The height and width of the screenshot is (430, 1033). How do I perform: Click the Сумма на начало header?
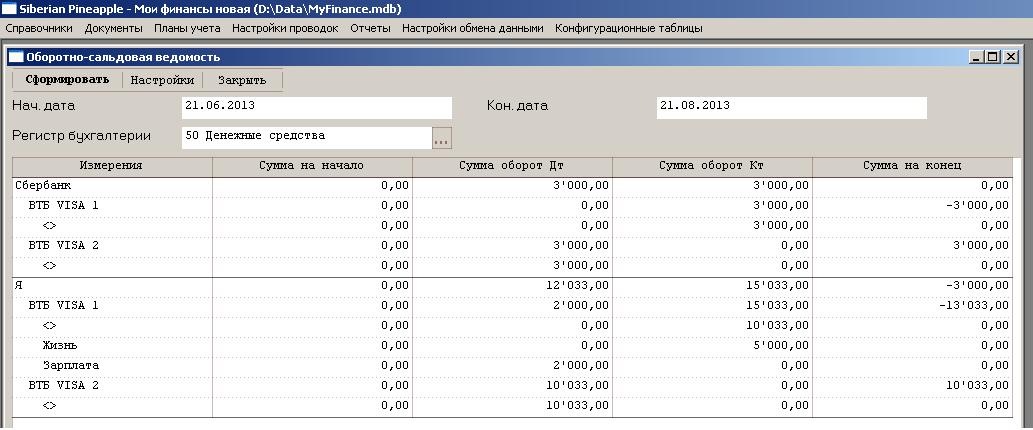point(312,167)
